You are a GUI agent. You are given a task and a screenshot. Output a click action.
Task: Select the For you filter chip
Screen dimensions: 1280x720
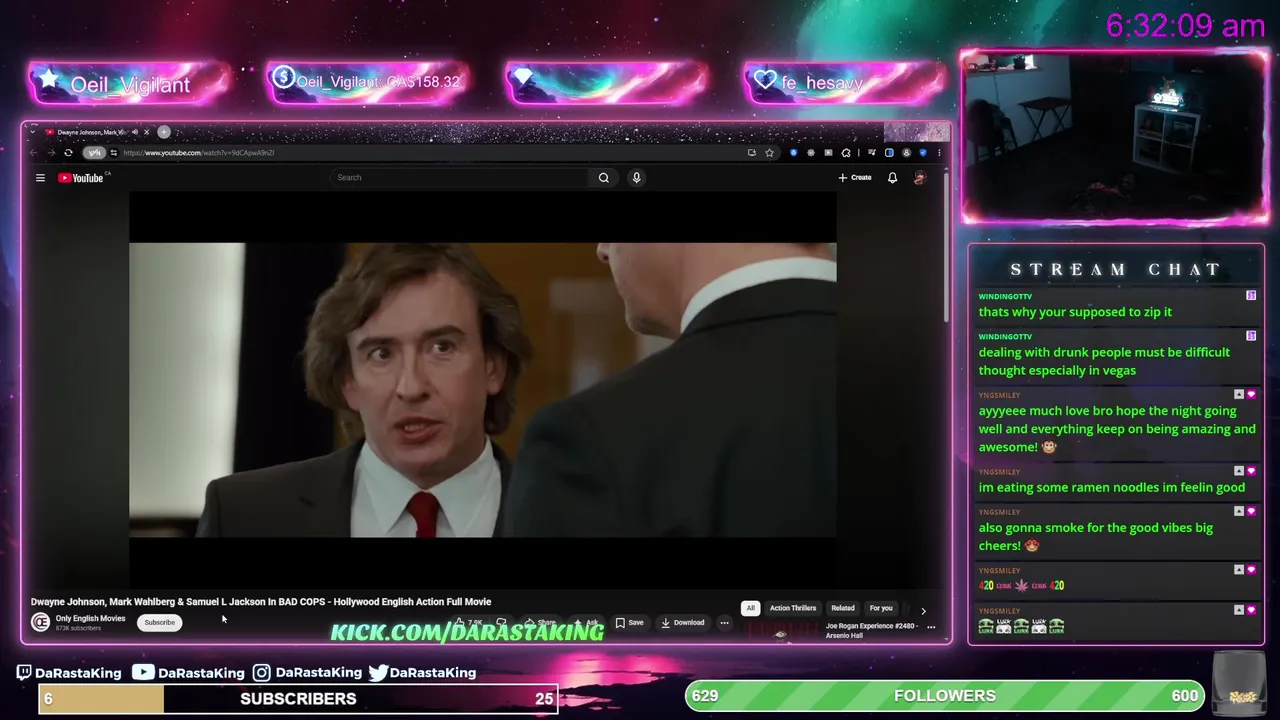(881, 608)
